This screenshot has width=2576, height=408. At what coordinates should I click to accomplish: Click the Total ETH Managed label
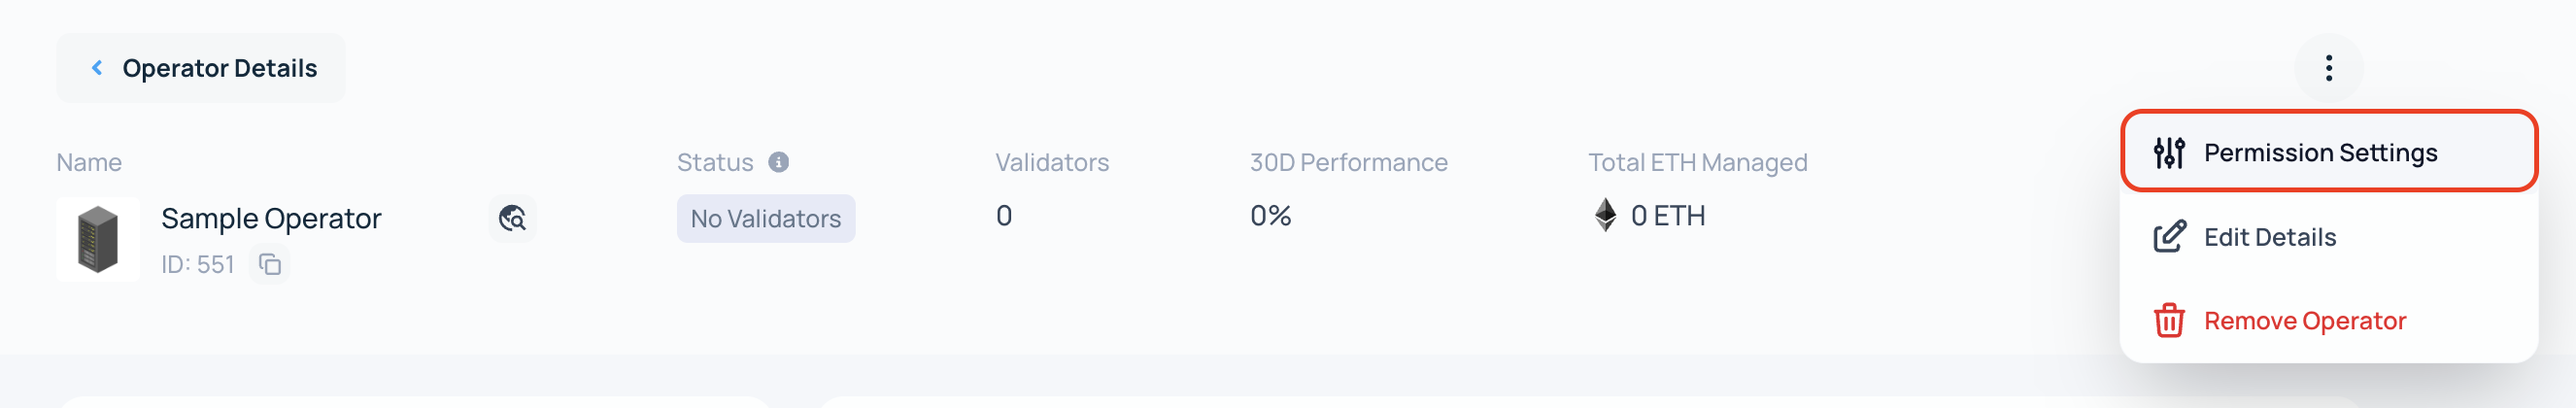pos(1697,162)
